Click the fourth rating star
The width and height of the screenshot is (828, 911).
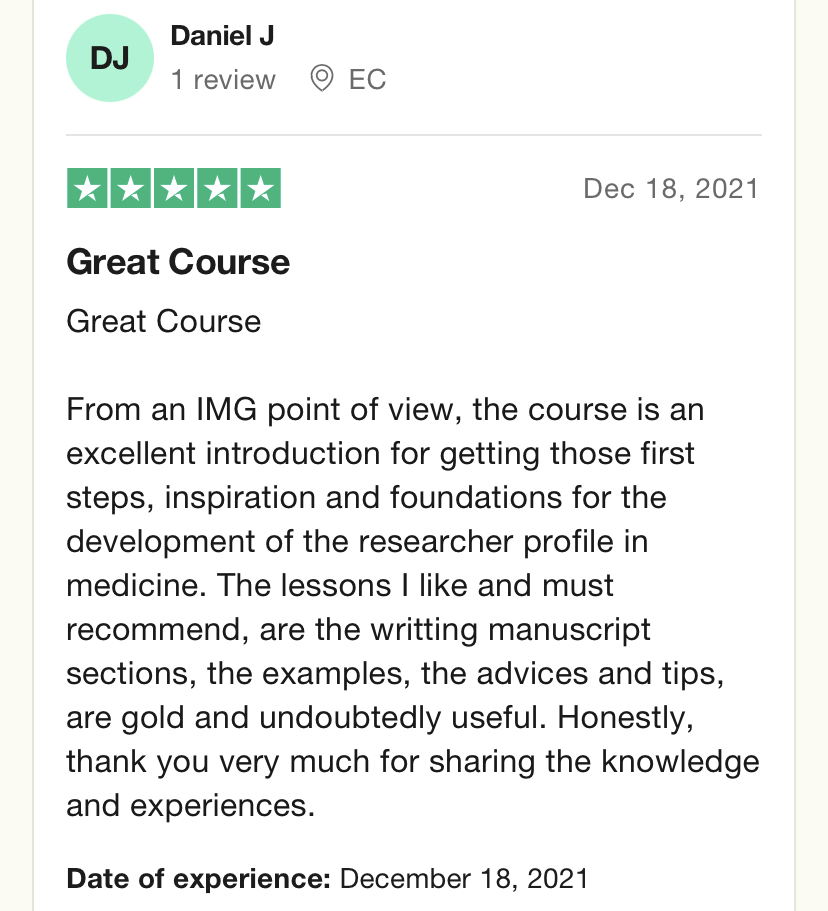point(217,188)
